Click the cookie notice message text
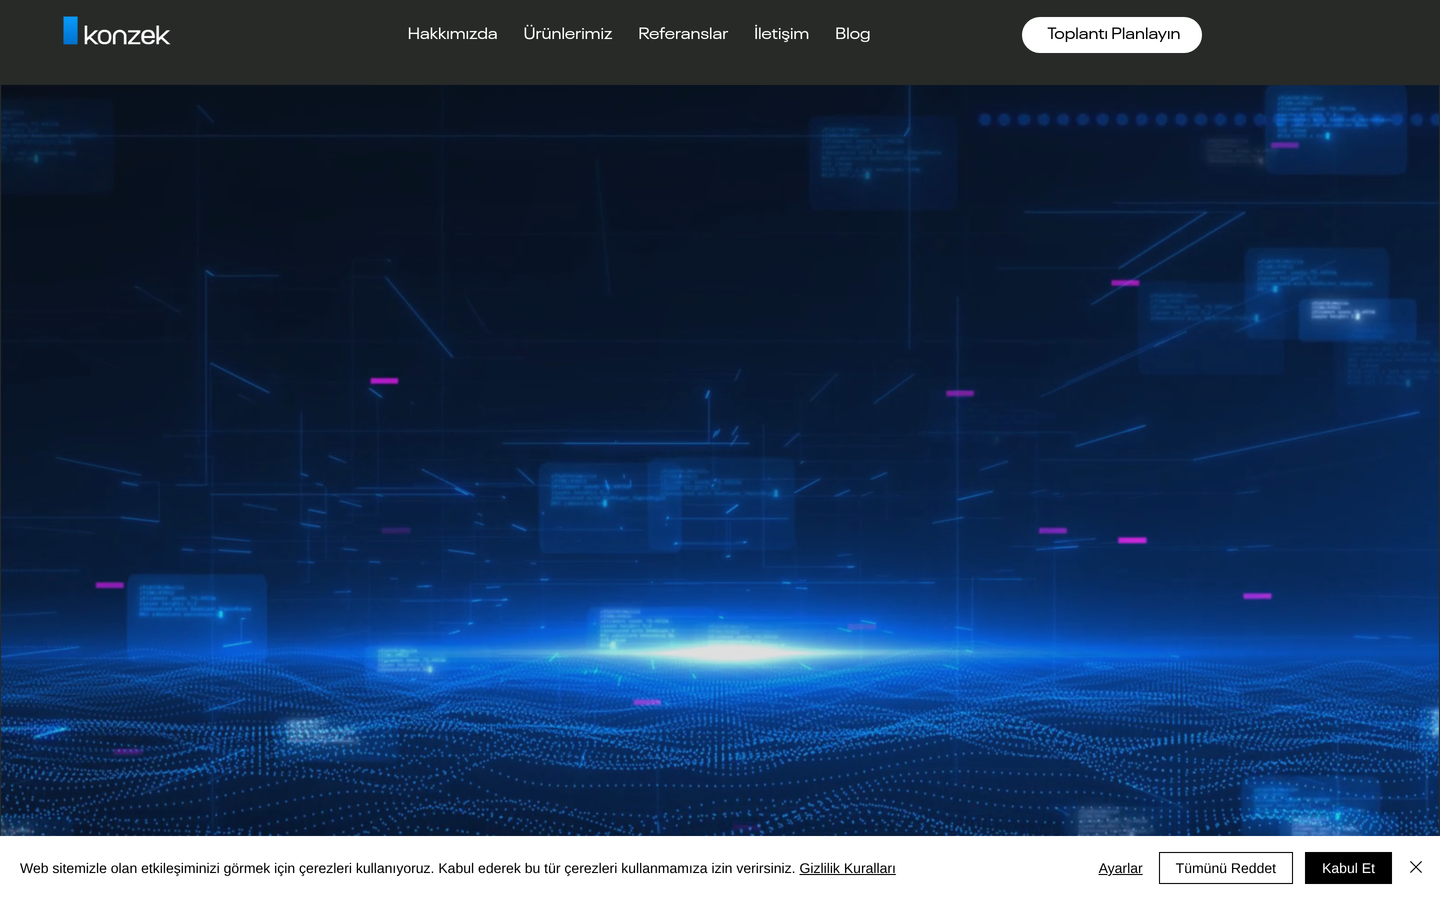This screenshot has height=900, width=1440. (407, 868)
